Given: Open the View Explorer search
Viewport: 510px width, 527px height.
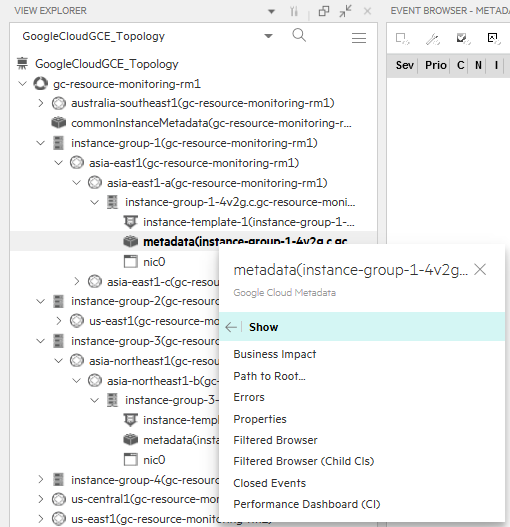Looking at the screenshot, I should point(299,35).
